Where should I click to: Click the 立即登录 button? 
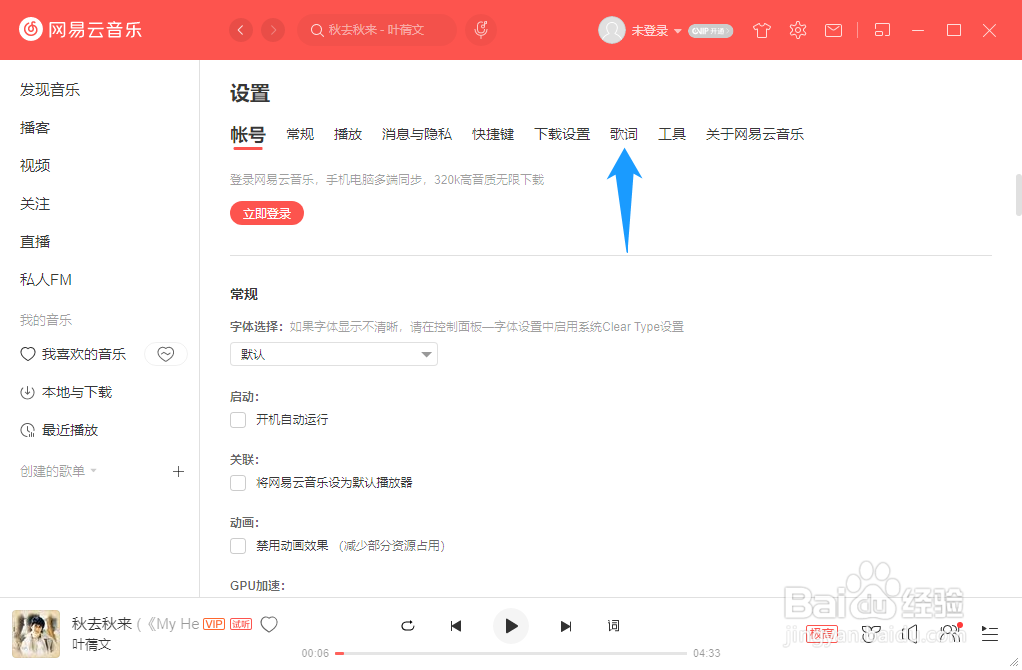coord(267,213)
